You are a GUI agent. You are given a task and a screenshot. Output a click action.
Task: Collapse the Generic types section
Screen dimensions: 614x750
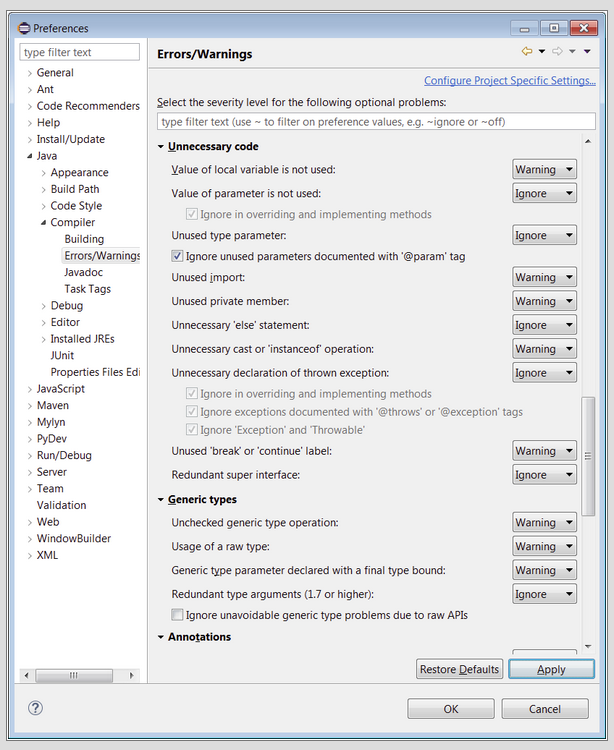(161, 499)
